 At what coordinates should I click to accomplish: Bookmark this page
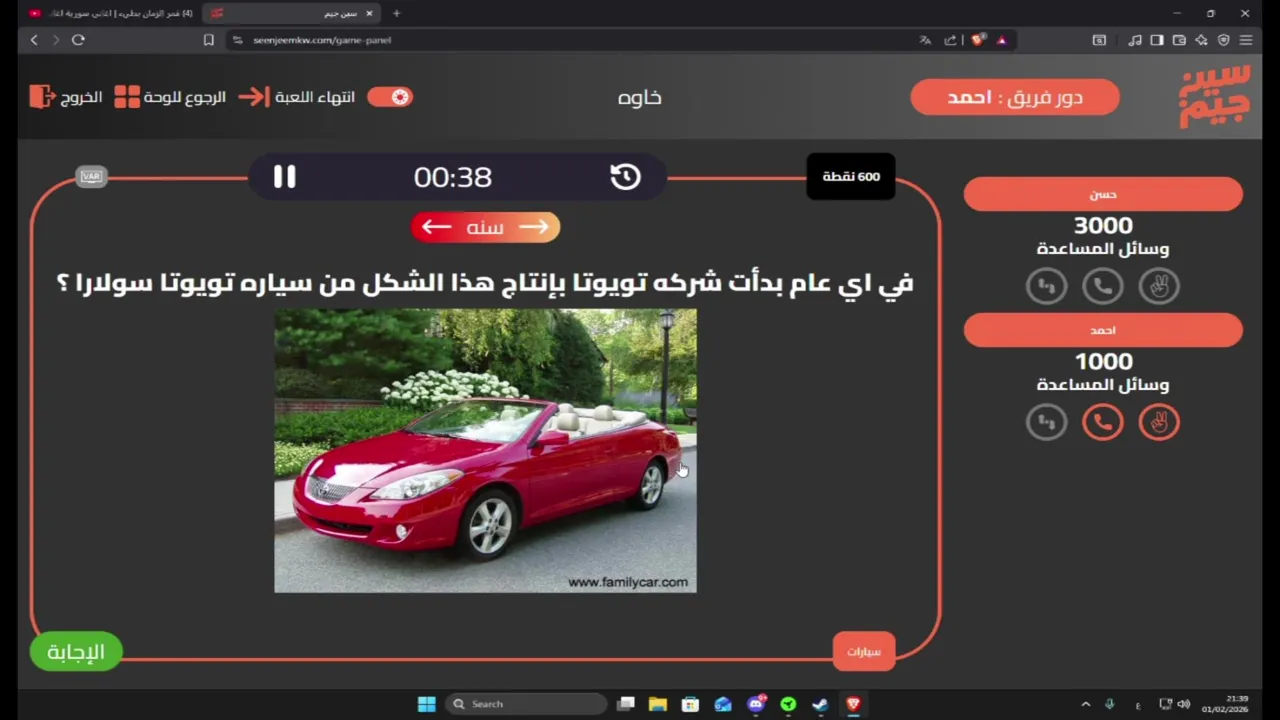[x=208, y=40]
